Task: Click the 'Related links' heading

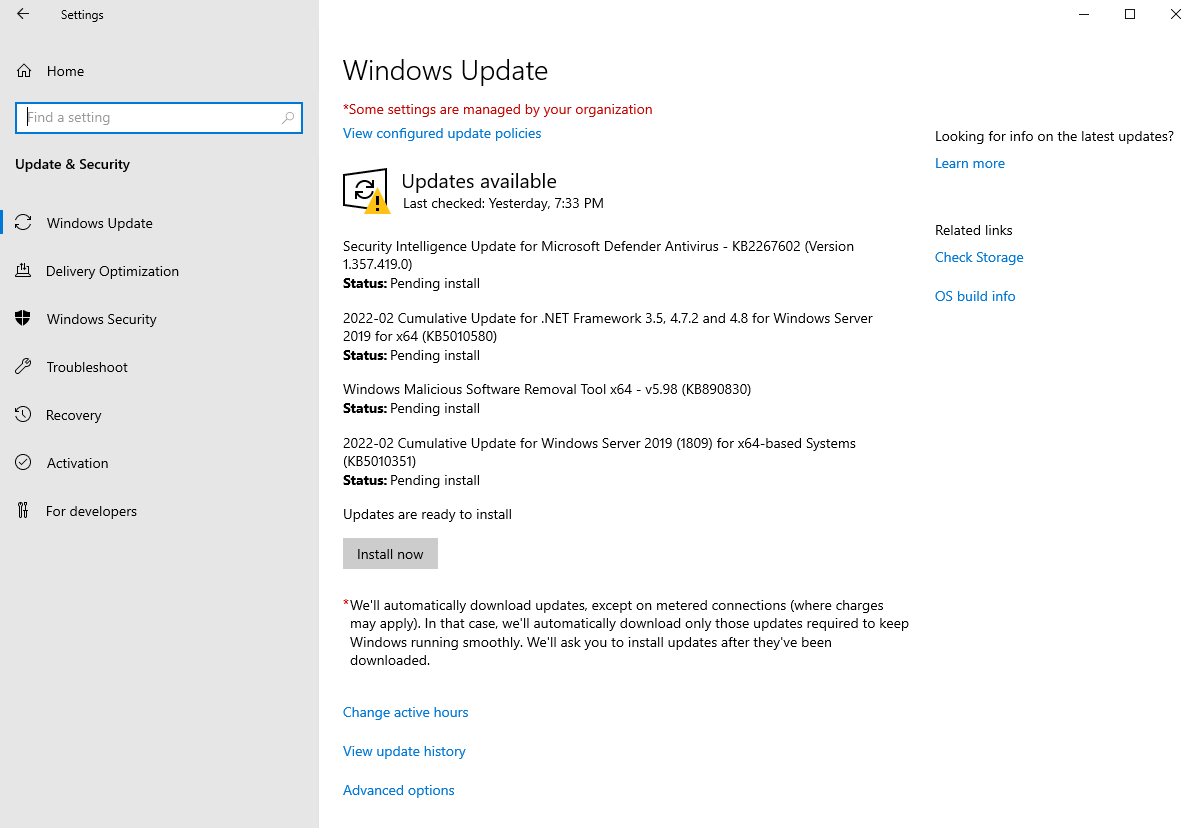Action: [x=973, y=231]
